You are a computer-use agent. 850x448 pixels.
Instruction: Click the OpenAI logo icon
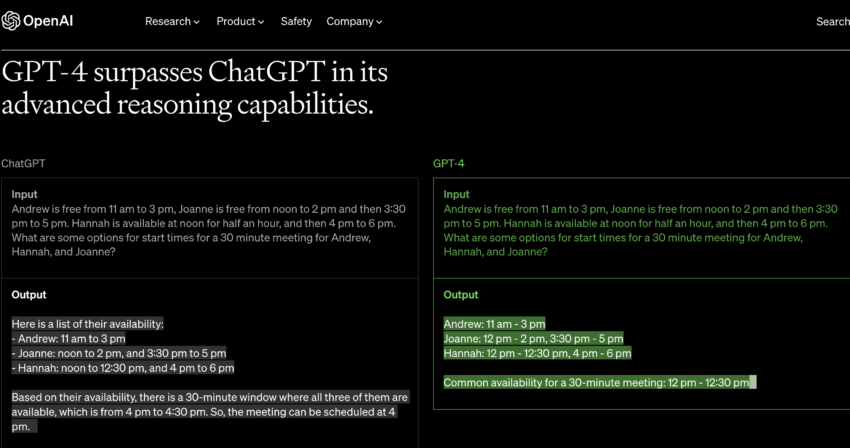16,21
